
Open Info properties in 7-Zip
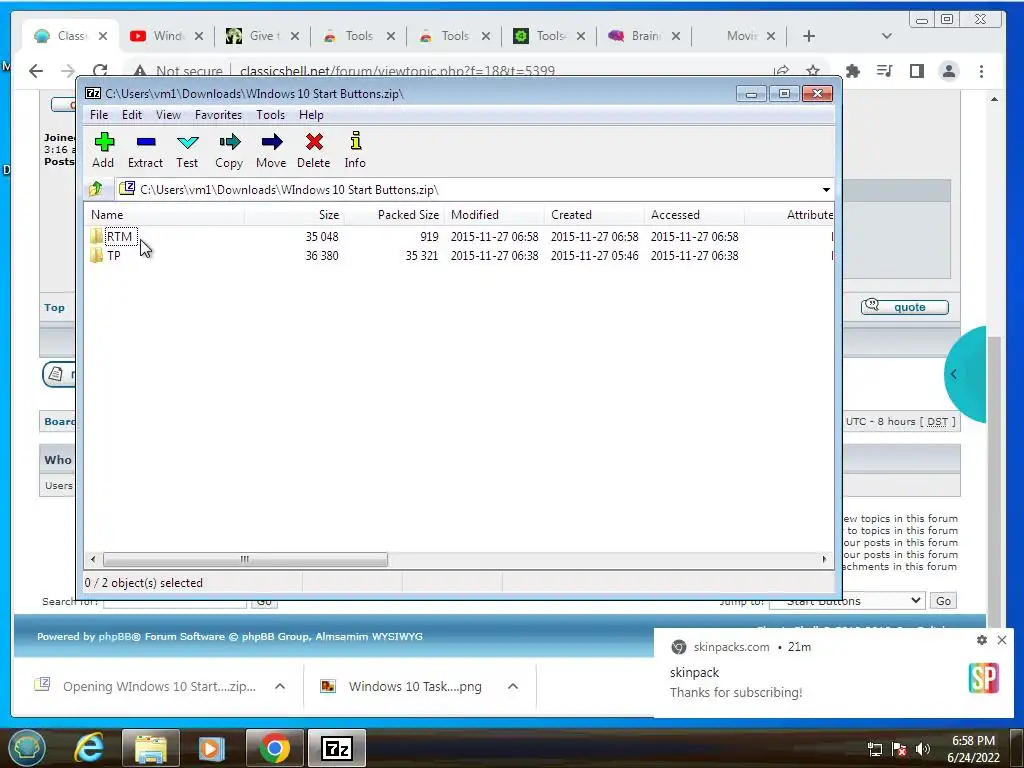355,150
